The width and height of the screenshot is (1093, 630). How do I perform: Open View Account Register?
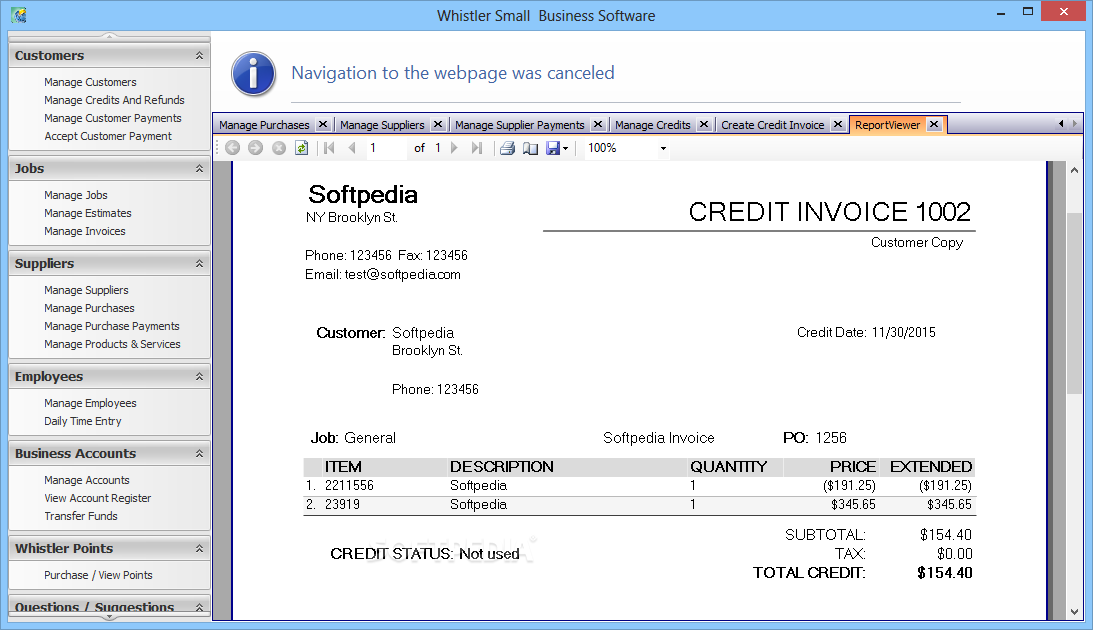pos(98,498)
